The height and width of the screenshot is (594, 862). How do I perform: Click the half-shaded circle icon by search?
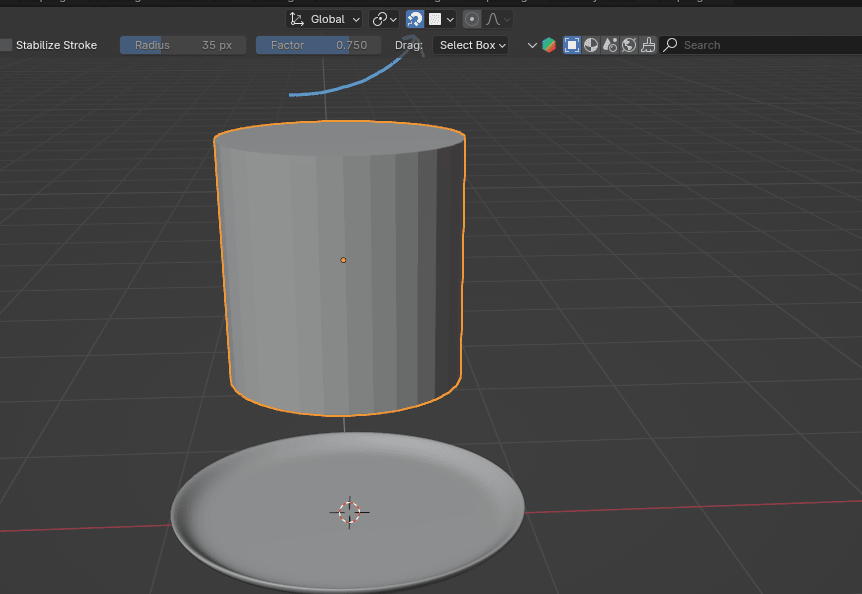591,45
